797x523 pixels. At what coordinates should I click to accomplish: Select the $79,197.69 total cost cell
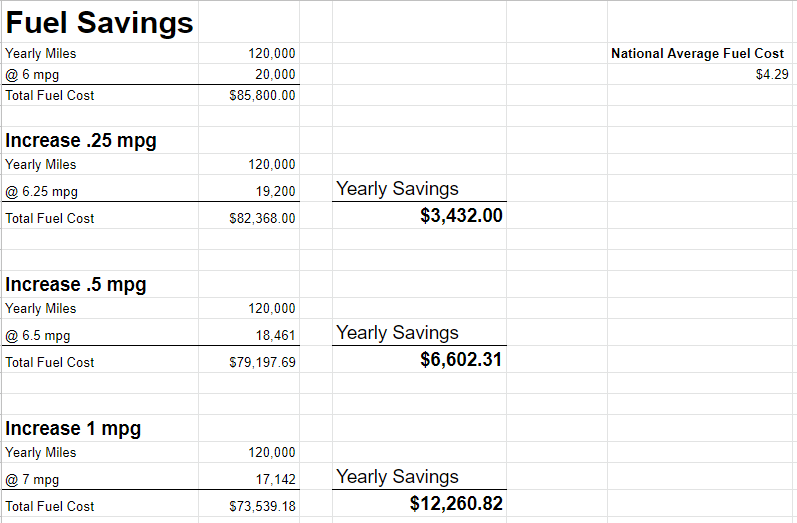point(262,362)
